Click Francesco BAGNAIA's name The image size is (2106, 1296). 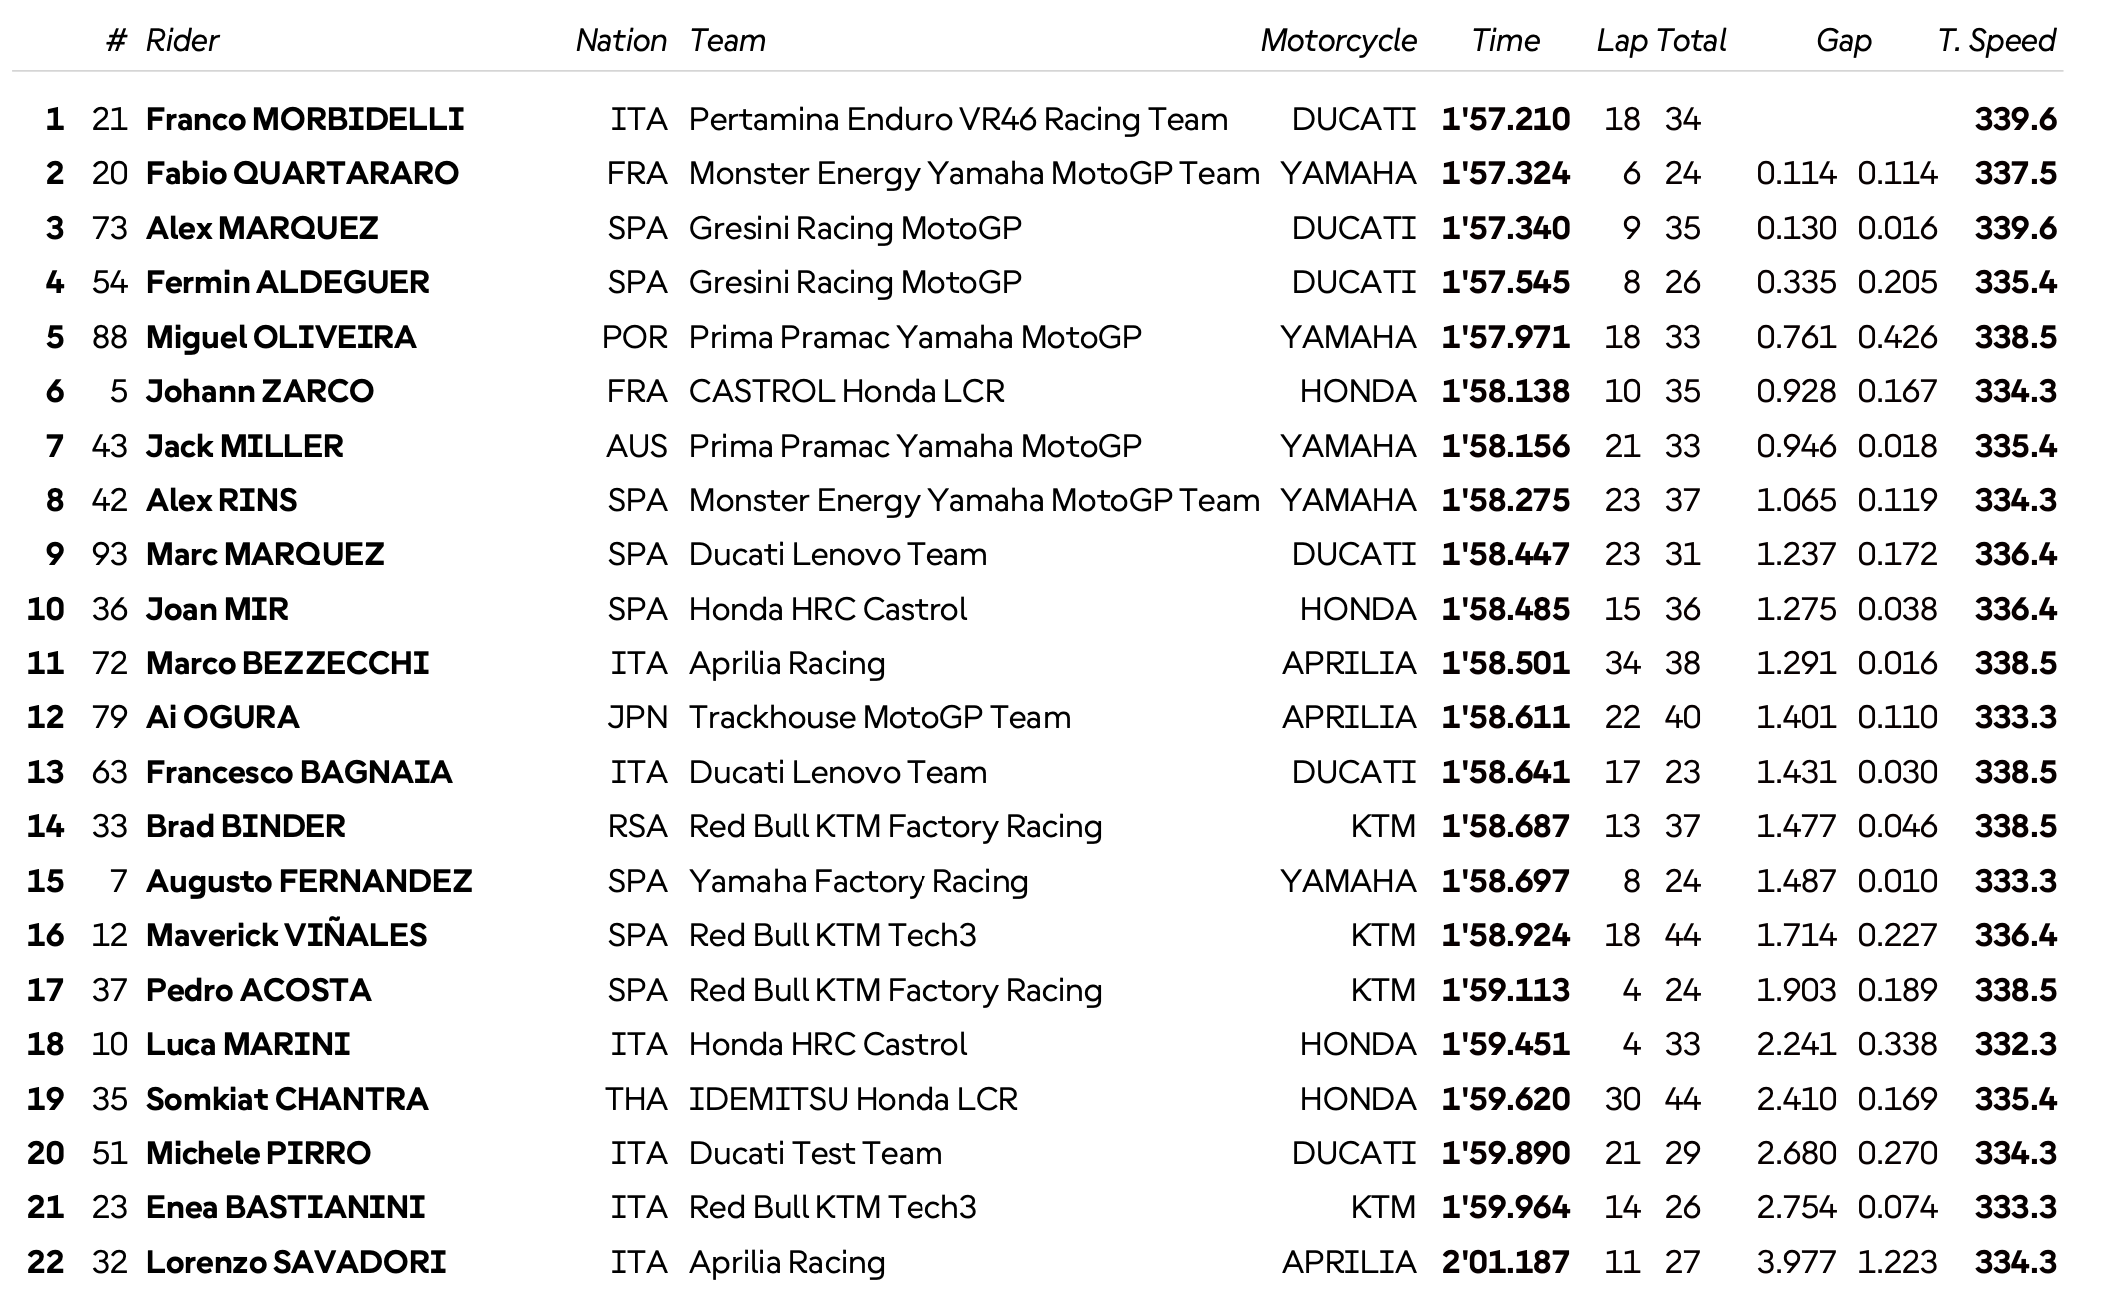299,772
